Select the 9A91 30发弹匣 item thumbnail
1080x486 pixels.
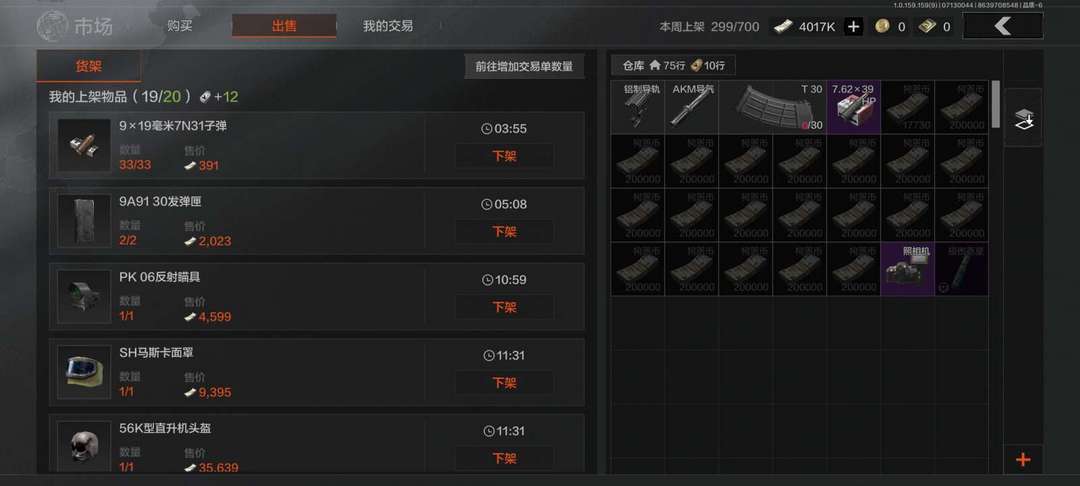[84, 220]
